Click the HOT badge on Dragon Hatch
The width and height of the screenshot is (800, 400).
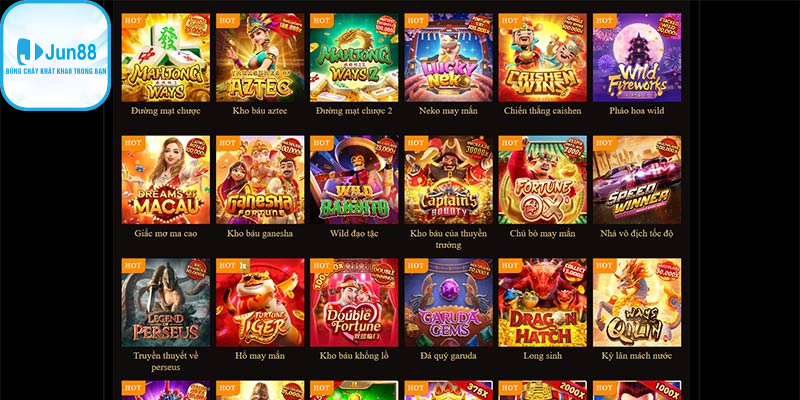pos(510,265)
